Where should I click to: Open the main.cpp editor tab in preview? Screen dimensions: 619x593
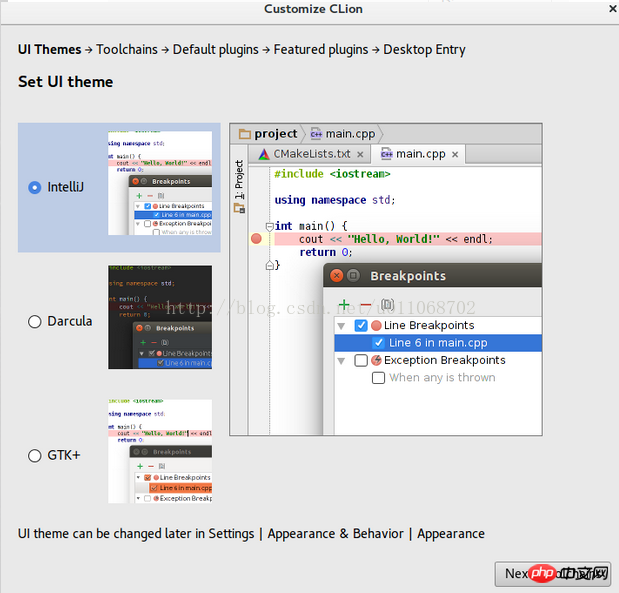coord(418,154)
